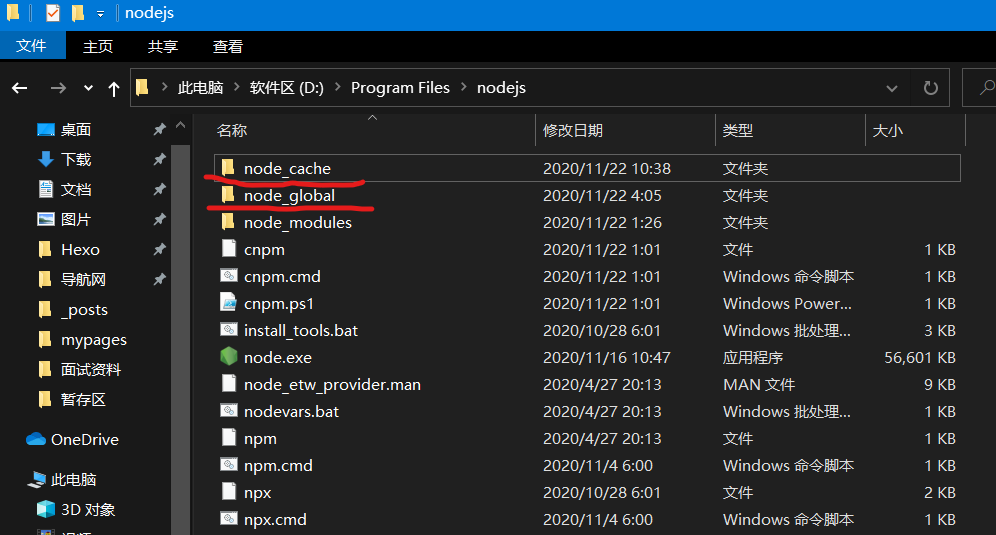Click the install_tools.bat file icon

coord(228,330)
